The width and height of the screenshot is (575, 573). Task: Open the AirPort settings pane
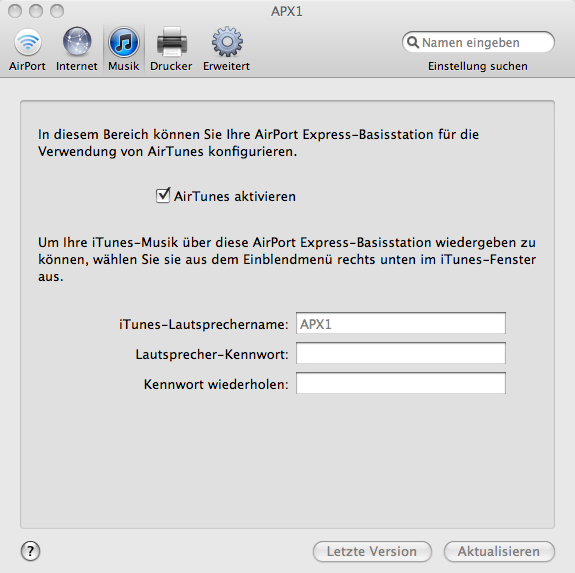(x=28, y=49)
